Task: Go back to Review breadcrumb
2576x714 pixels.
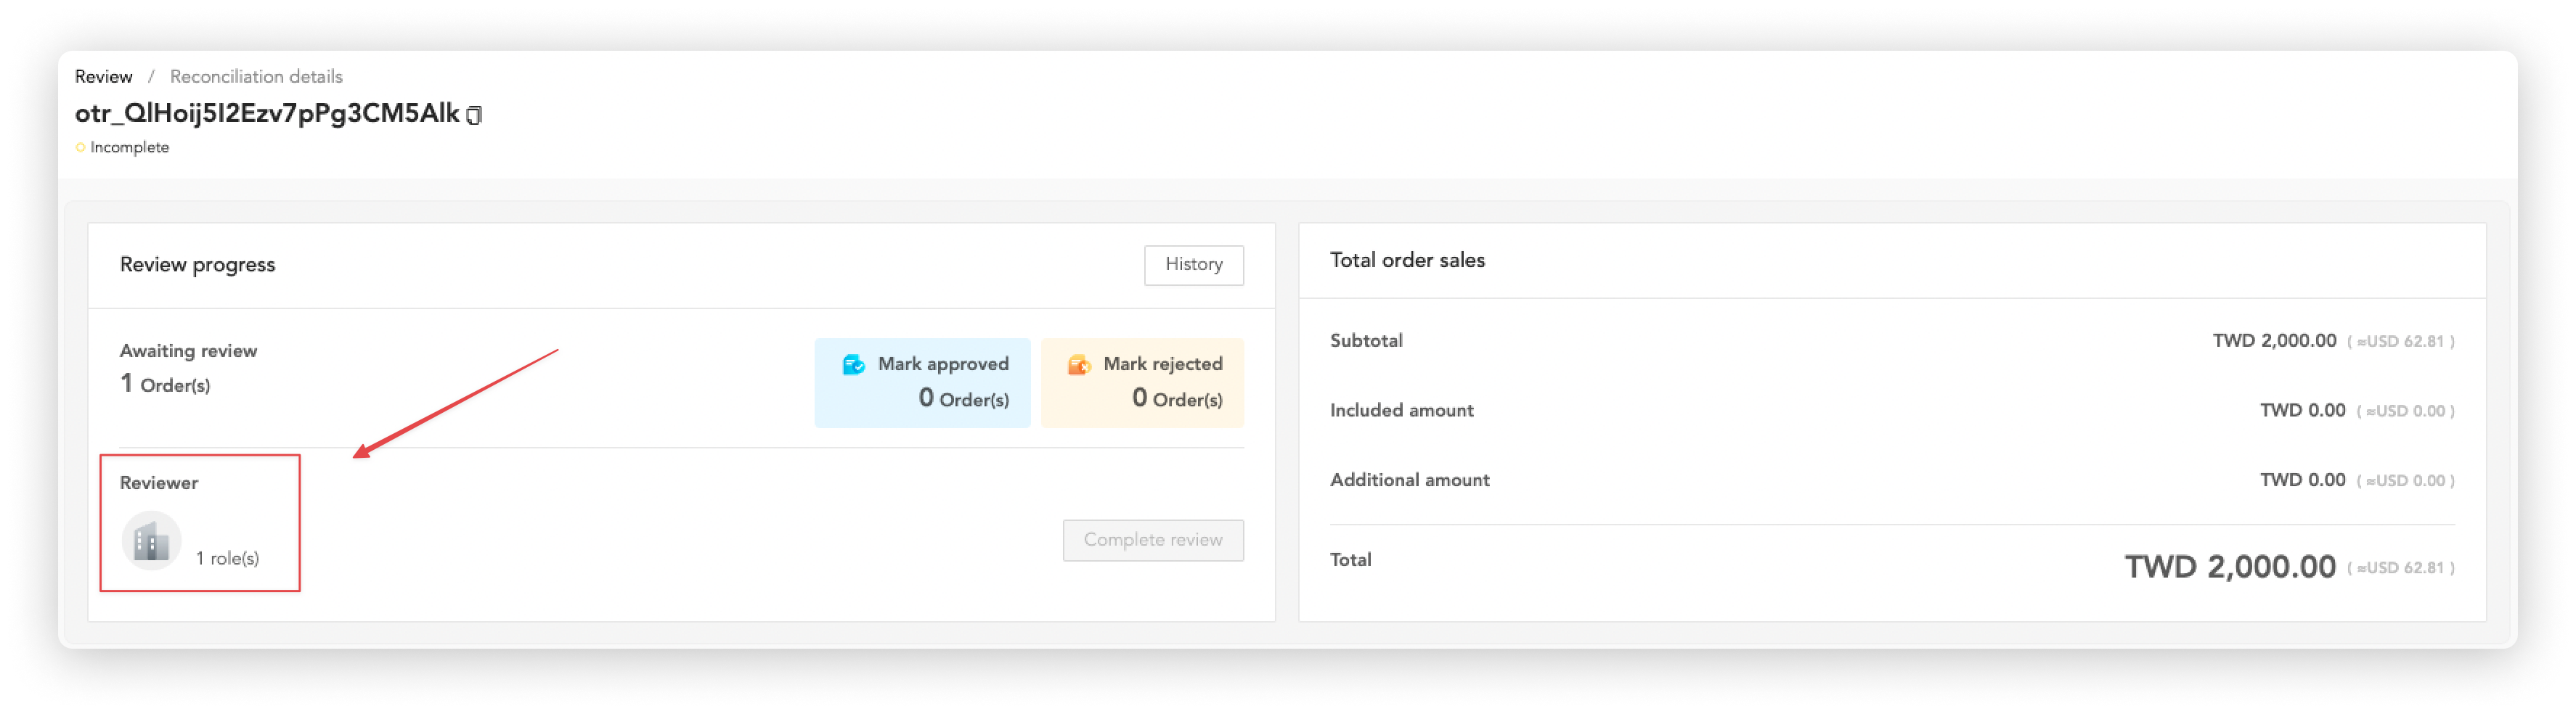Action: tap(103, 77)
